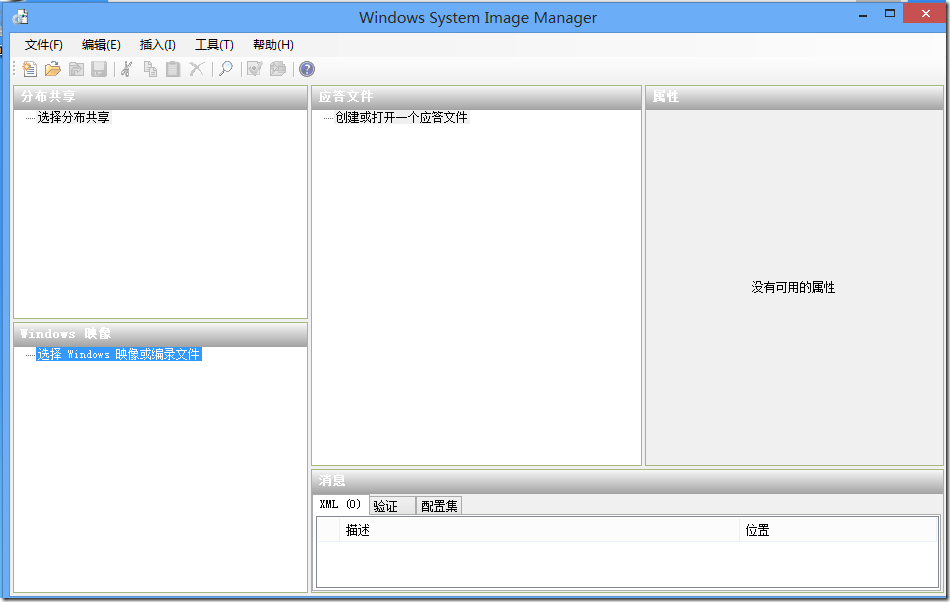This screenshot has width=950, height=602.
Task: Click the 没有可用的属性 text
Action: pyautogui.click(x=793, y=288)
